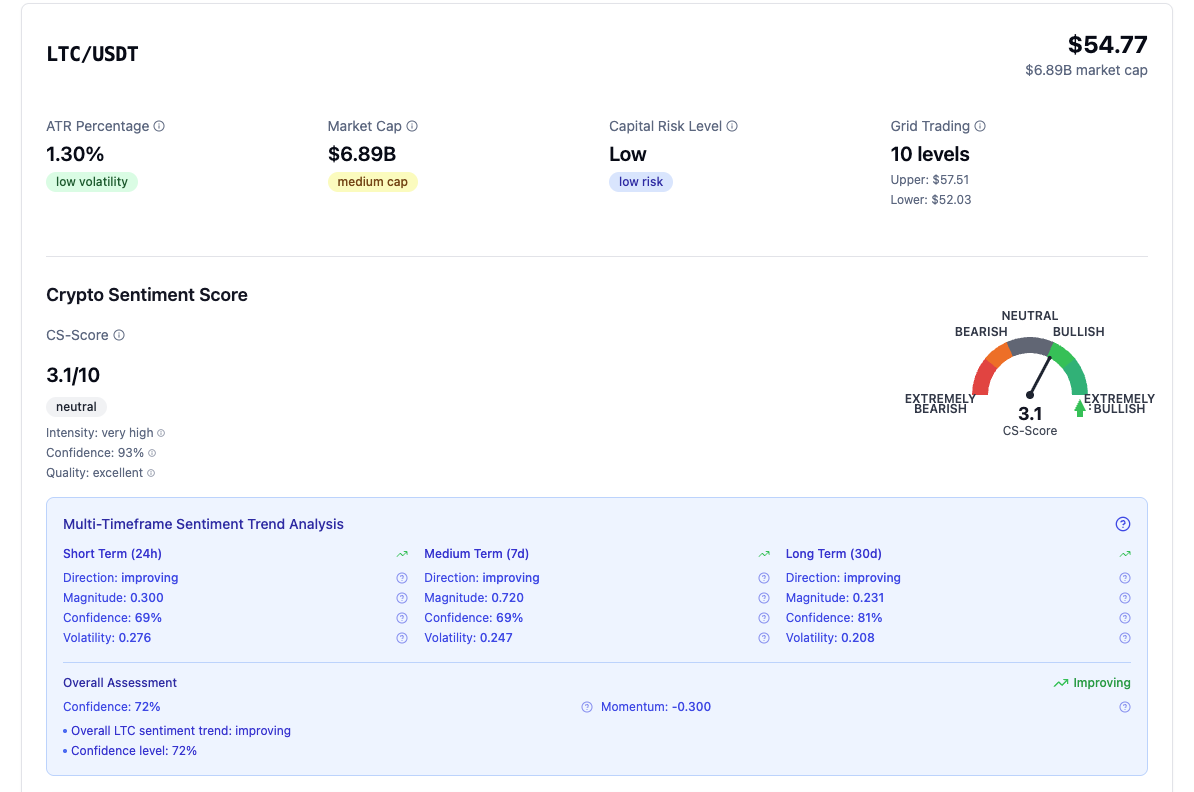Screen dimensions: 1194x792
Task: Click the low risk badge
Action: click(640, 182)
